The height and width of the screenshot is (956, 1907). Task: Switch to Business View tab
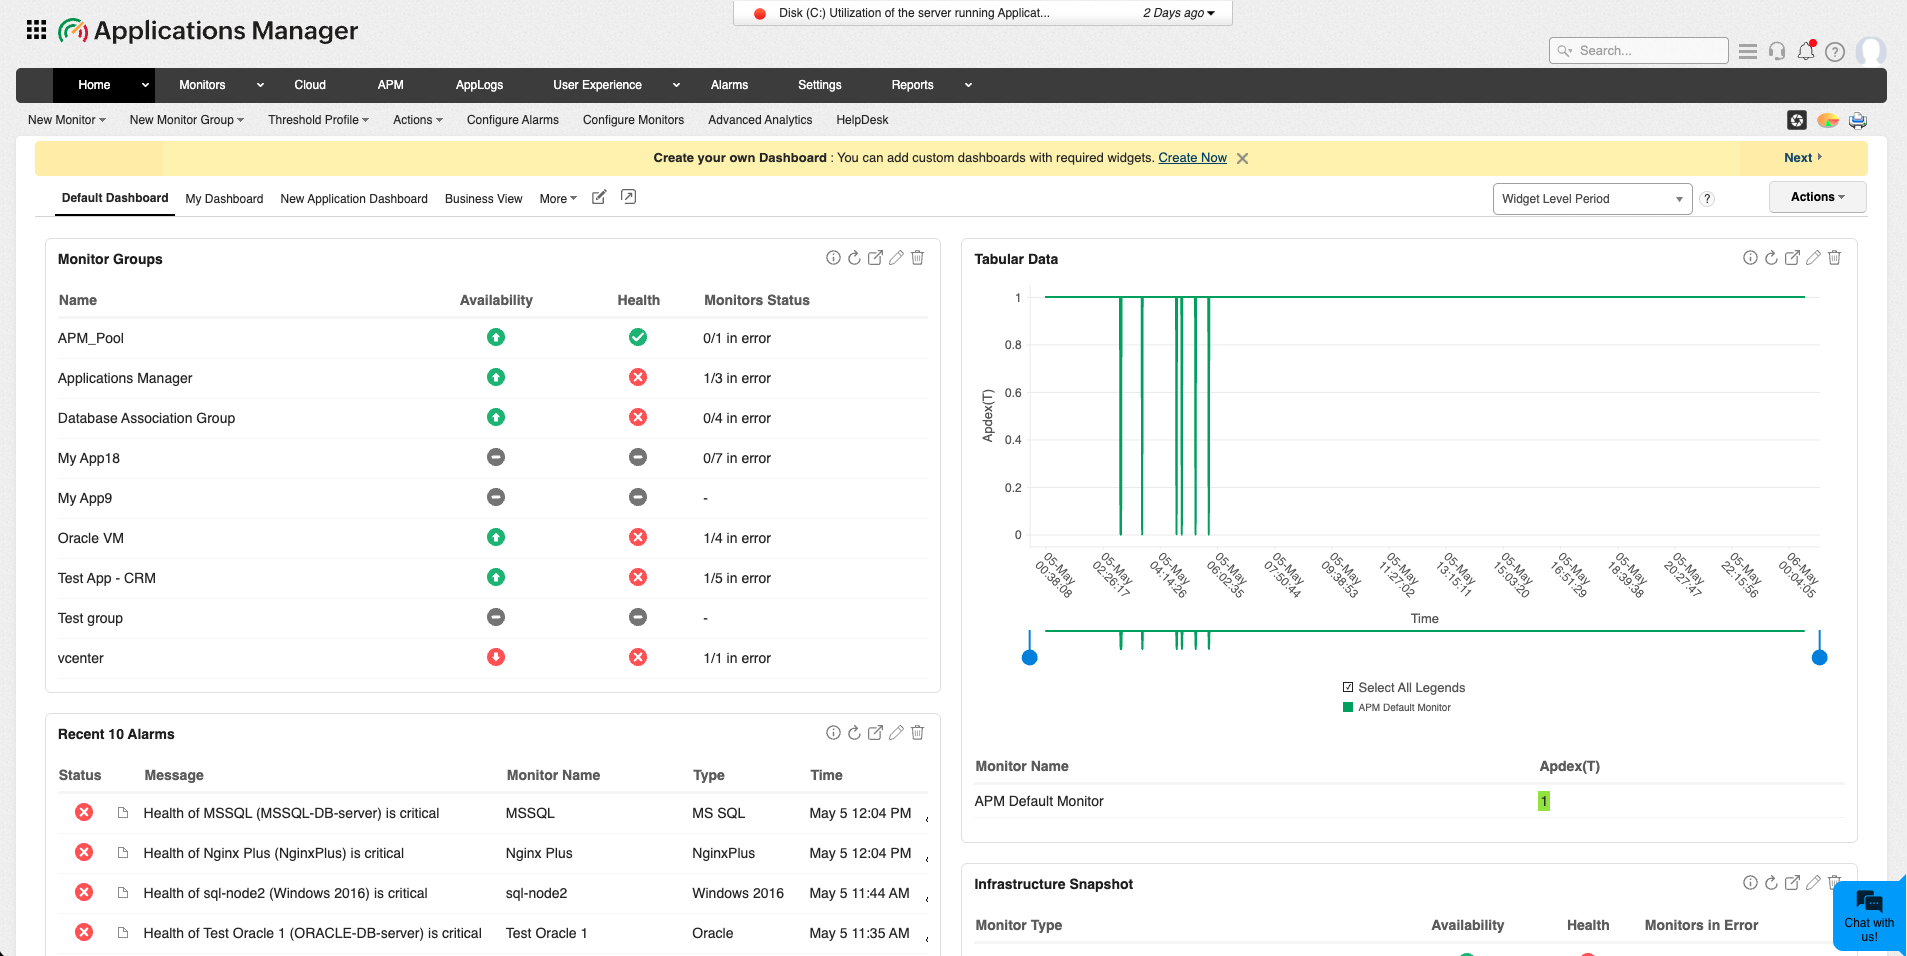[484, 199]
